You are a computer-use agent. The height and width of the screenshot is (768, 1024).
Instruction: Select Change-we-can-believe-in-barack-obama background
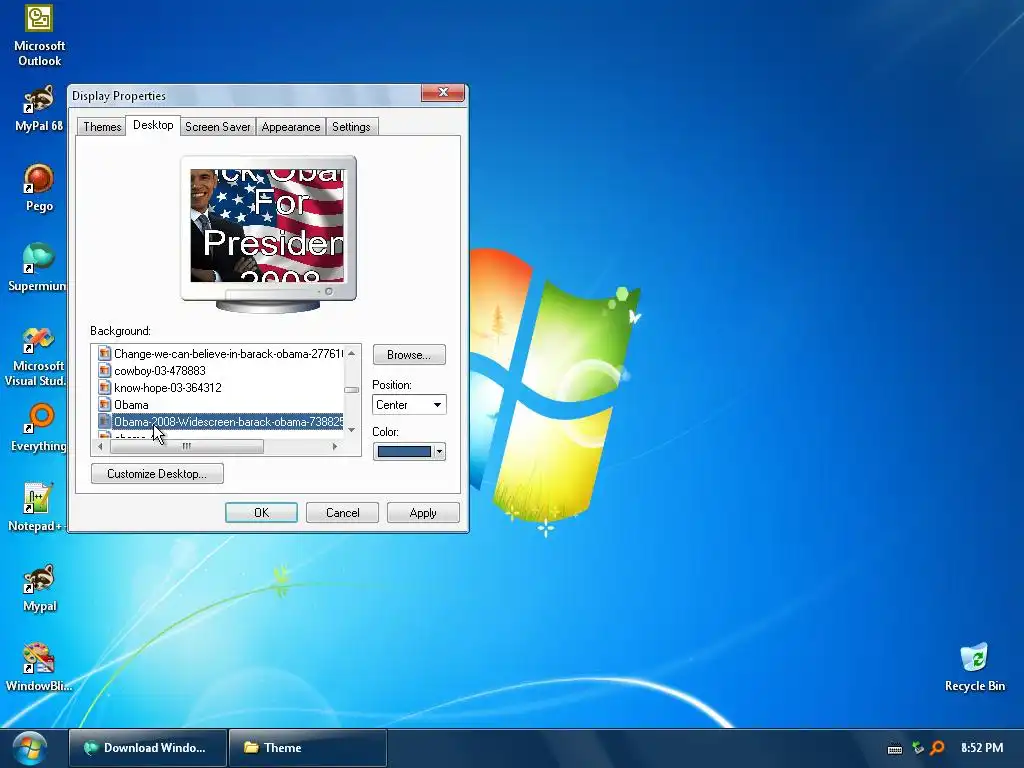click(228, 353)
